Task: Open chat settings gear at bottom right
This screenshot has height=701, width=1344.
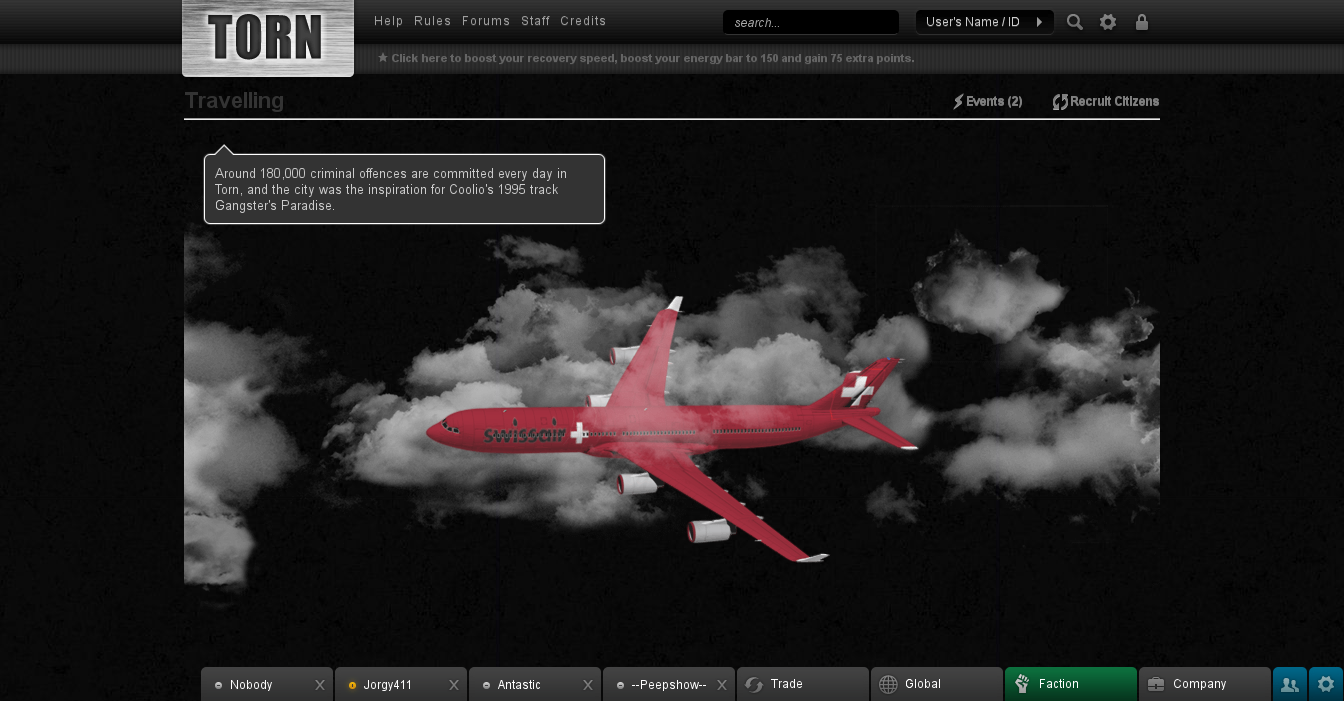Action: coord(1326,684)
